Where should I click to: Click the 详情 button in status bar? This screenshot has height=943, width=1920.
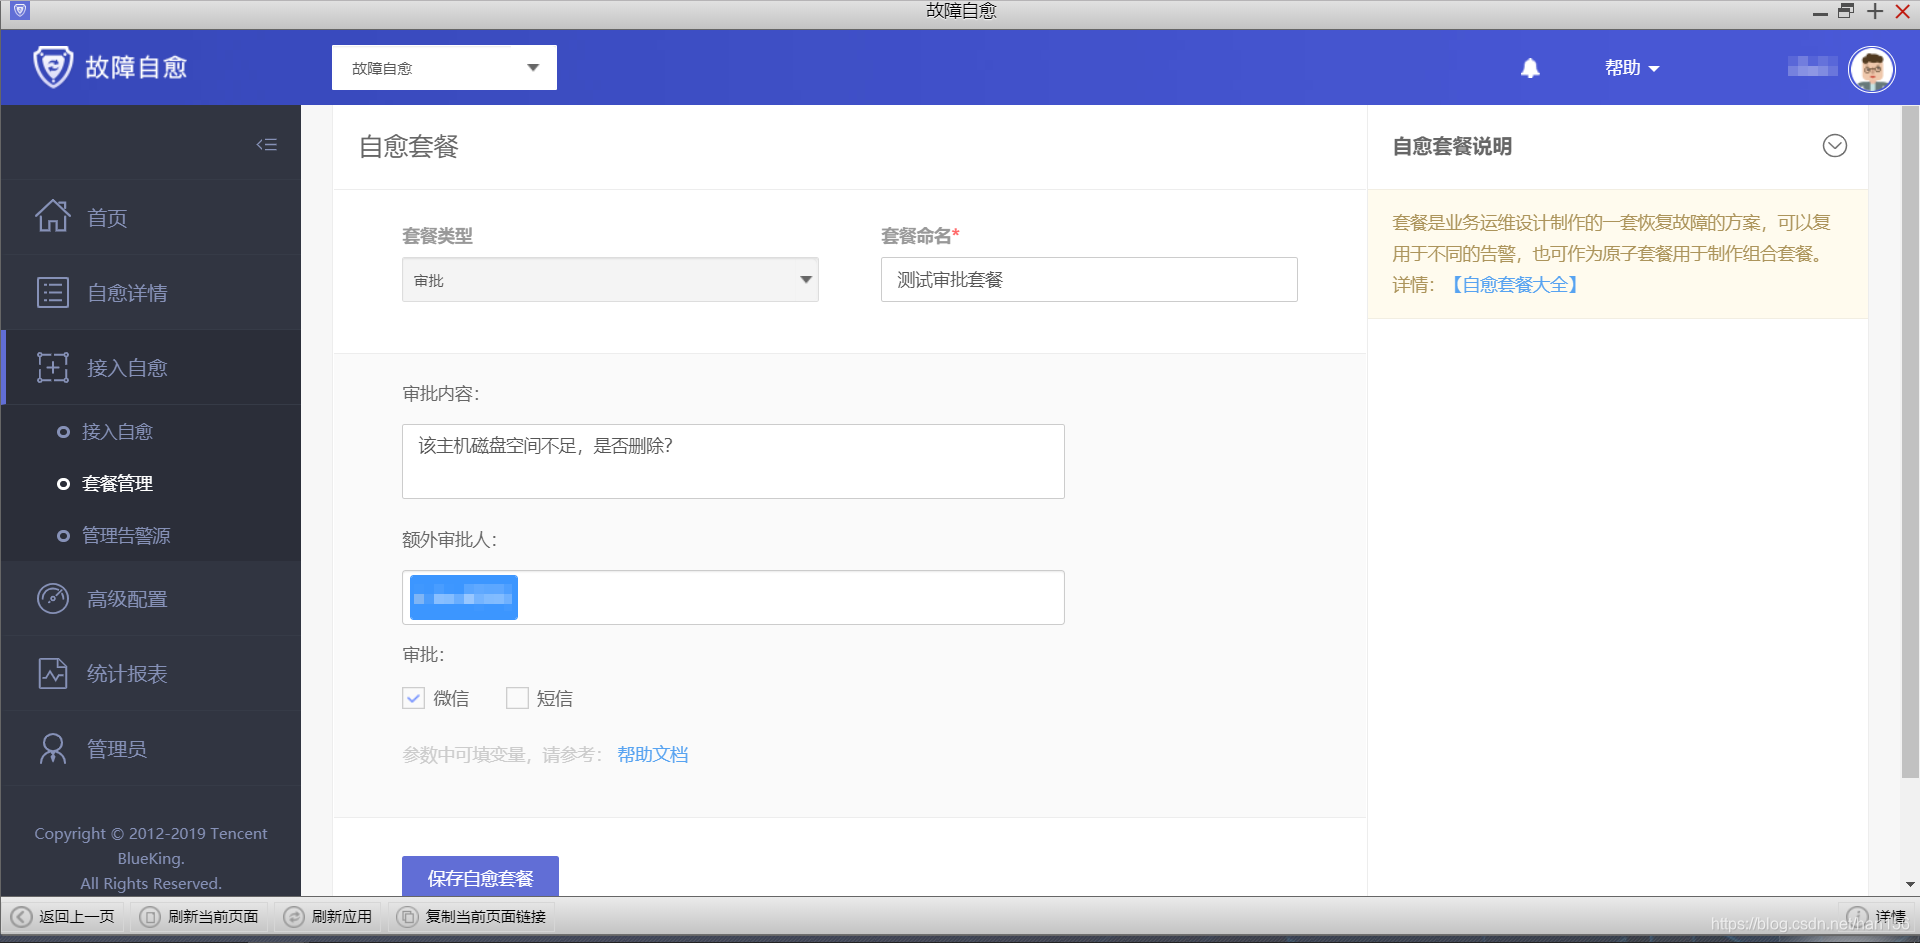(x=1877, y=916)
